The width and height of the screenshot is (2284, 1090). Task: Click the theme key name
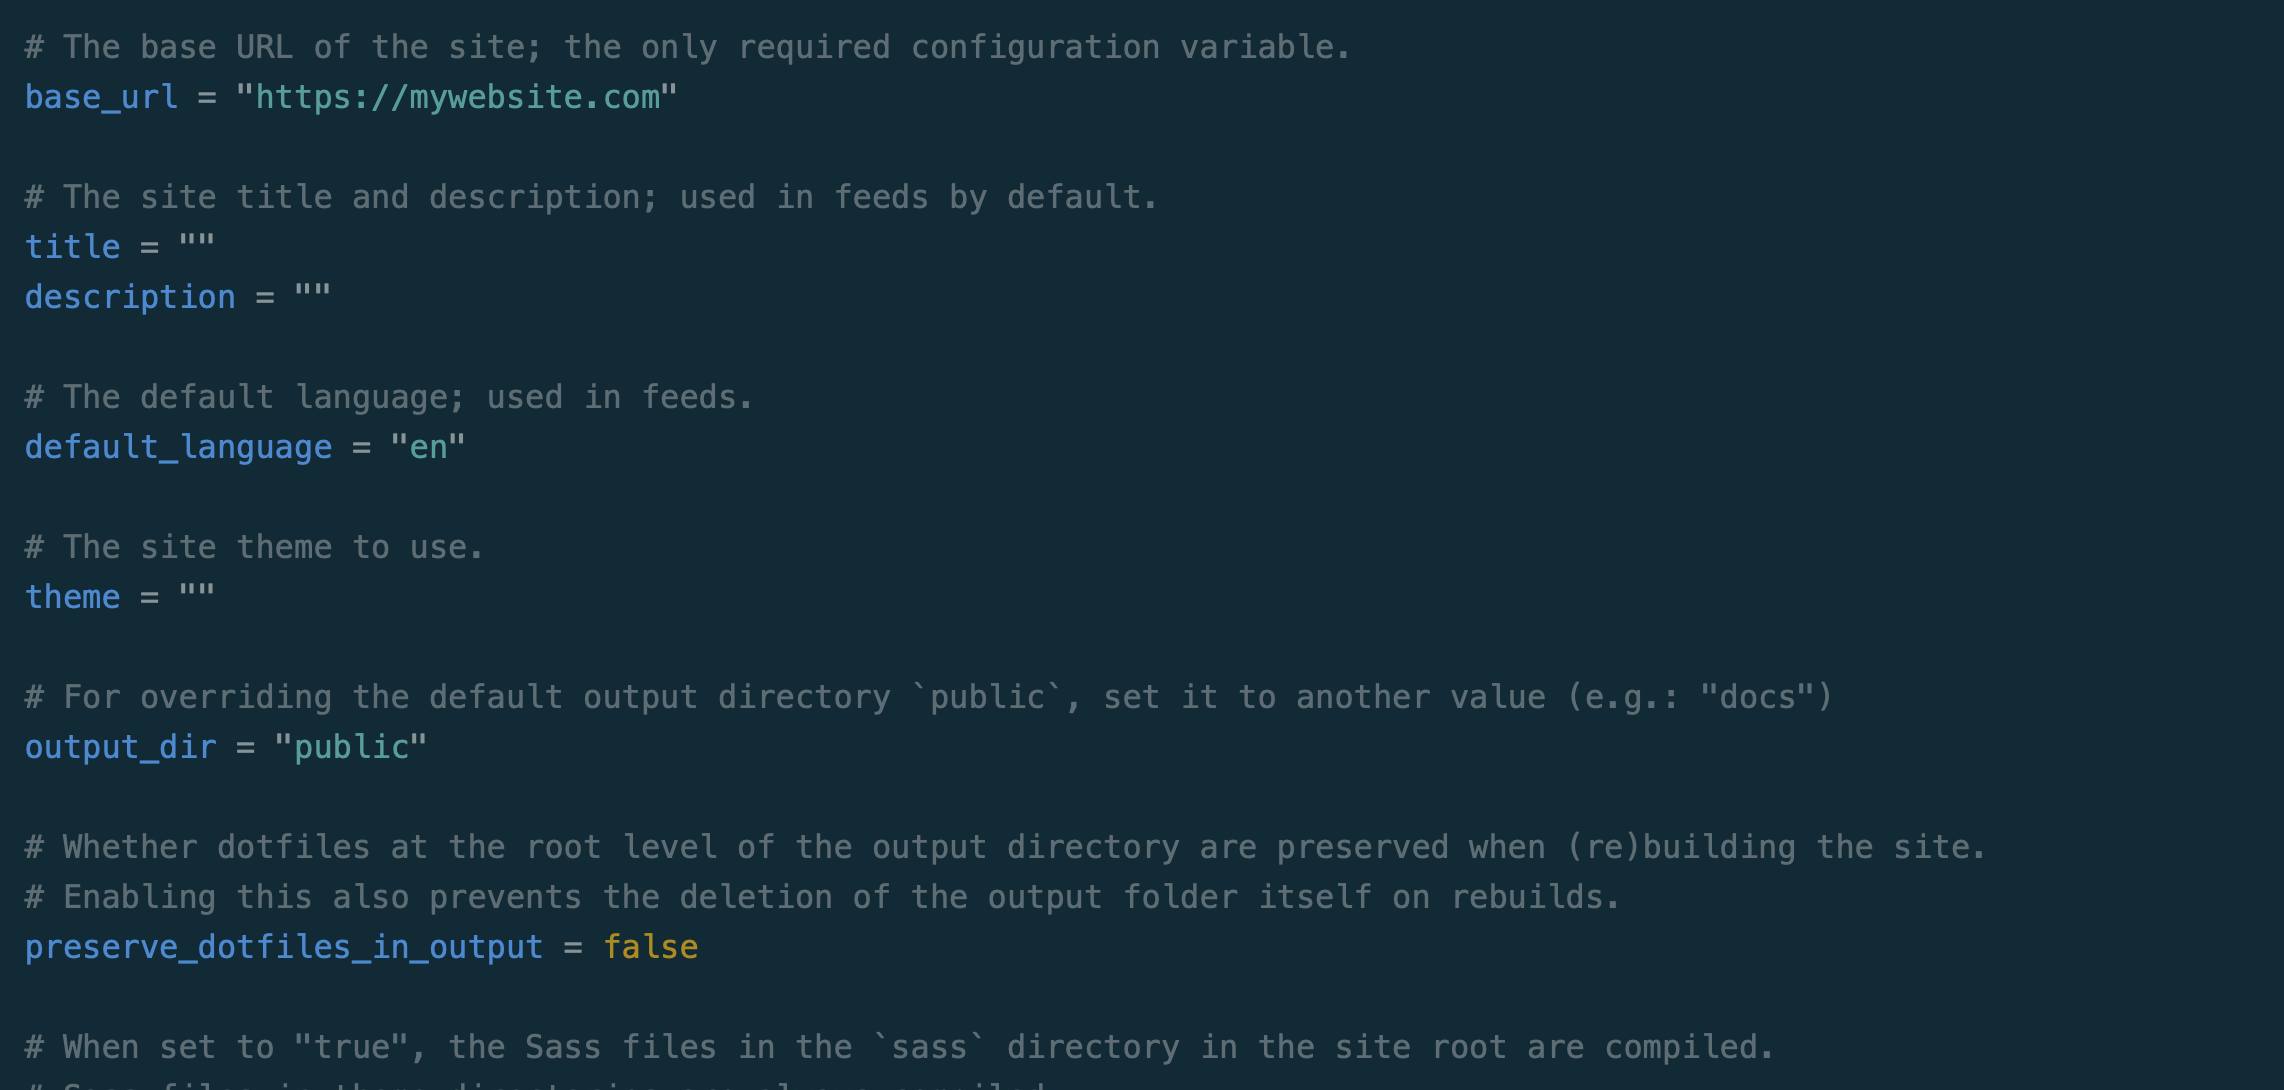[72, 597]
